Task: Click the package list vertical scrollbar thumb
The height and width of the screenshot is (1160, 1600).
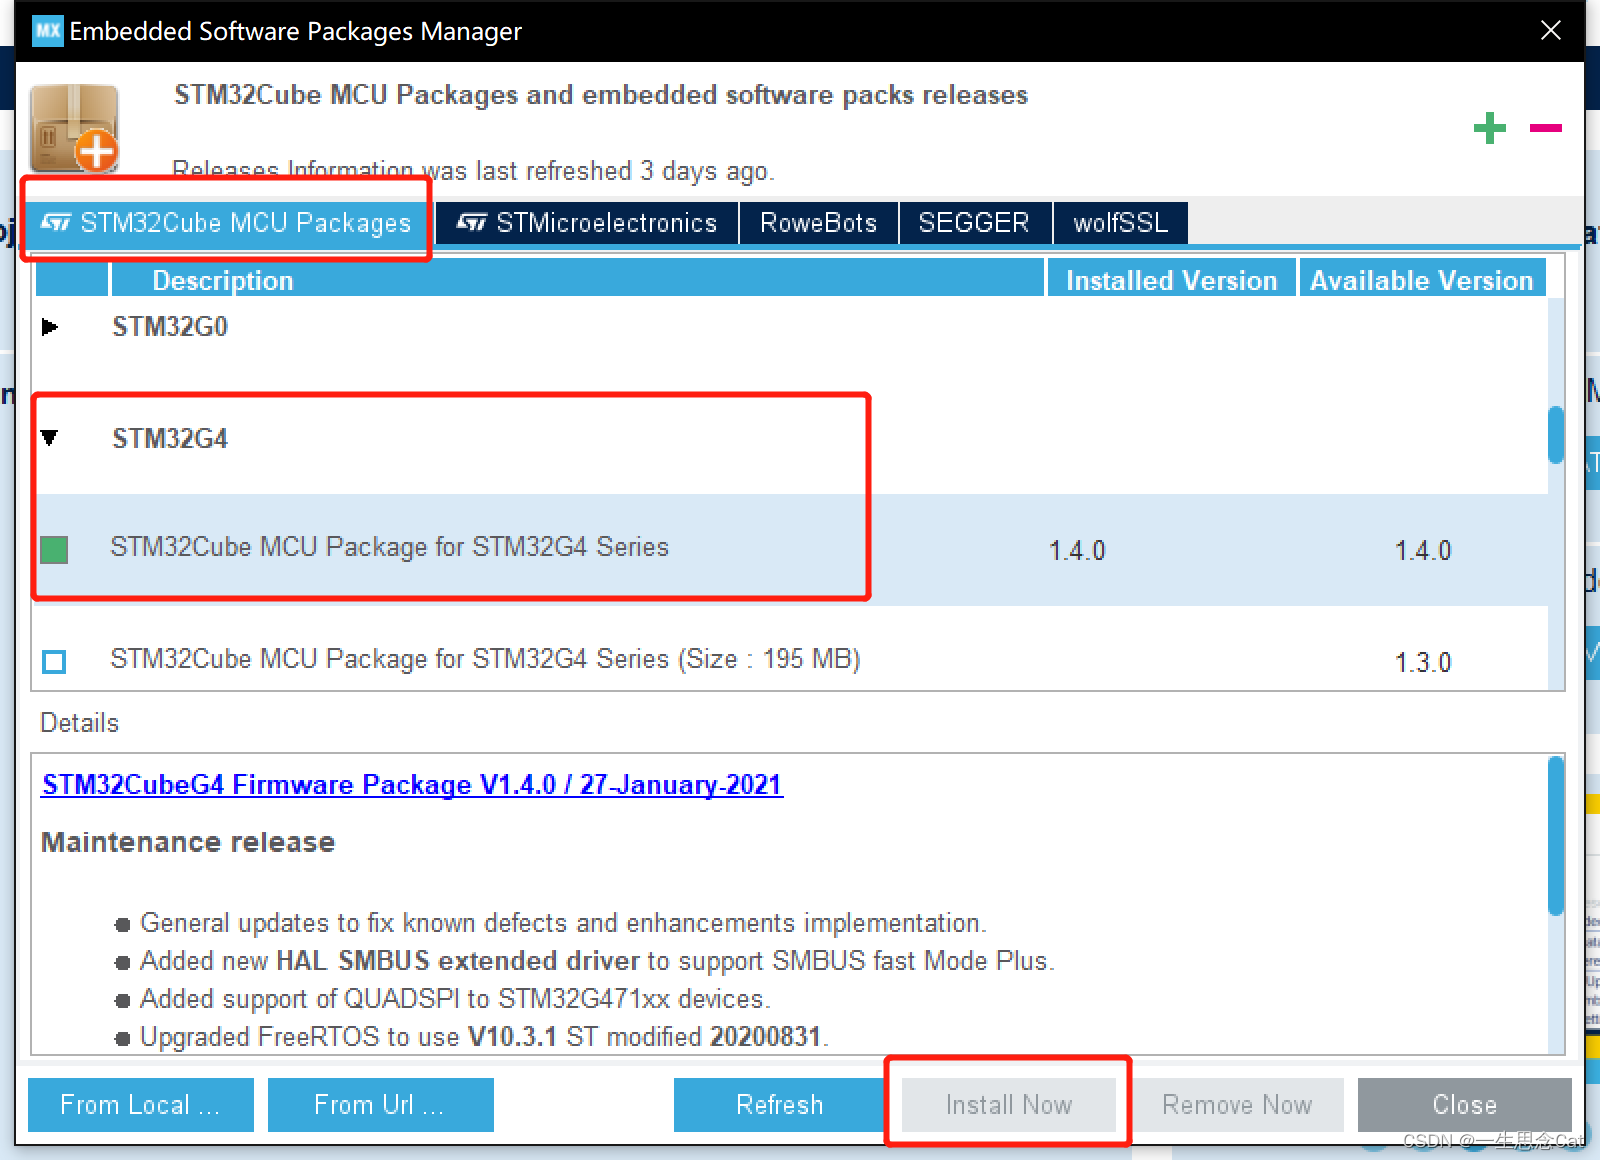Action: click(x=1555, y=434)
